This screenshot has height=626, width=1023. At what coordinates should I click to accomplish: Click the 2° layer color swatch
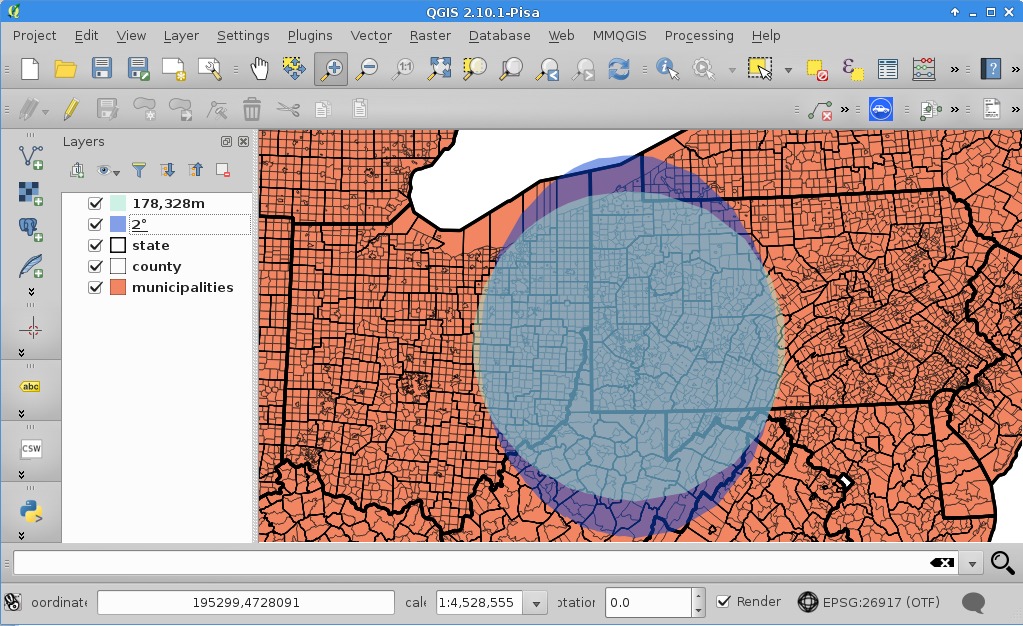click(118, 225)
